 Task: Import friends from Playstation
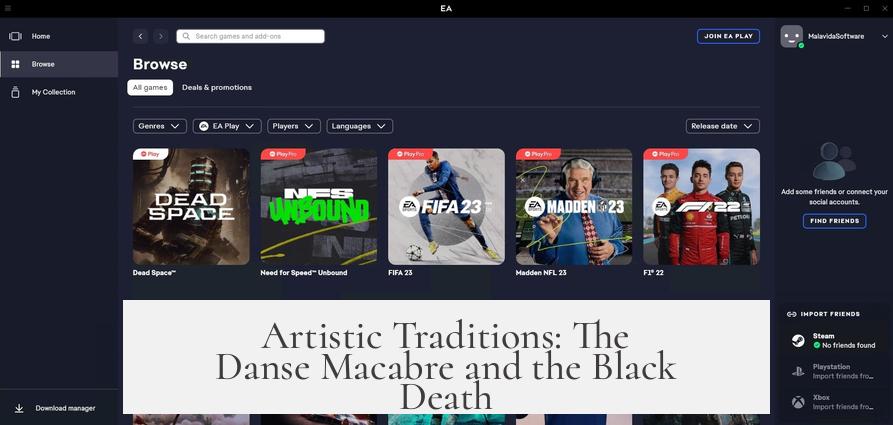pyautogui.click(x=835, y=371)
